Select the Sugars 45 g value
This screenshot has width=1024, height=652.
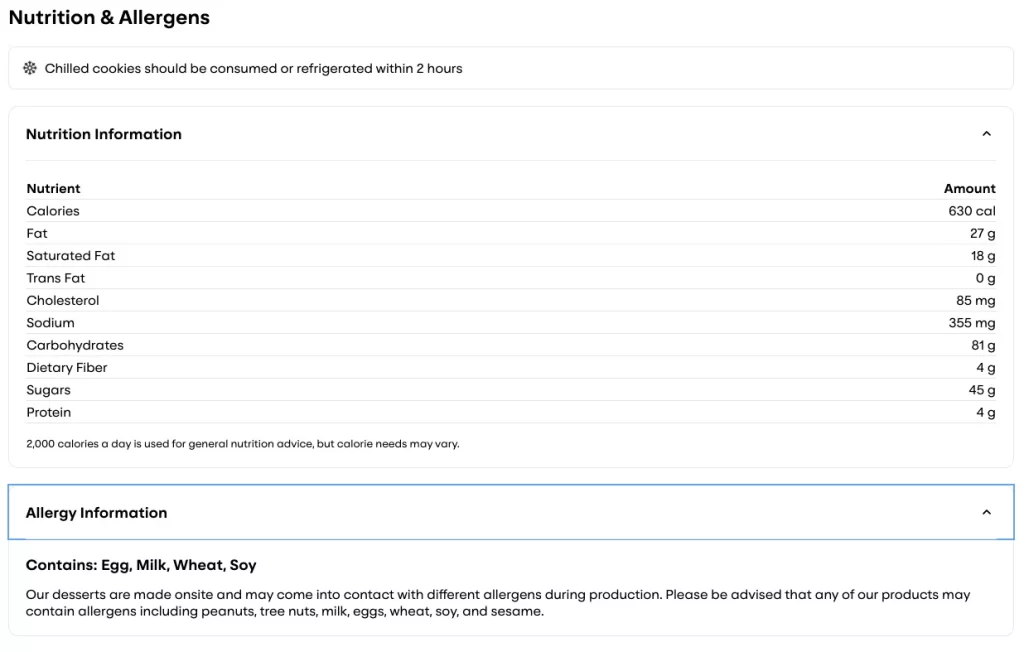tap(983, 390)
